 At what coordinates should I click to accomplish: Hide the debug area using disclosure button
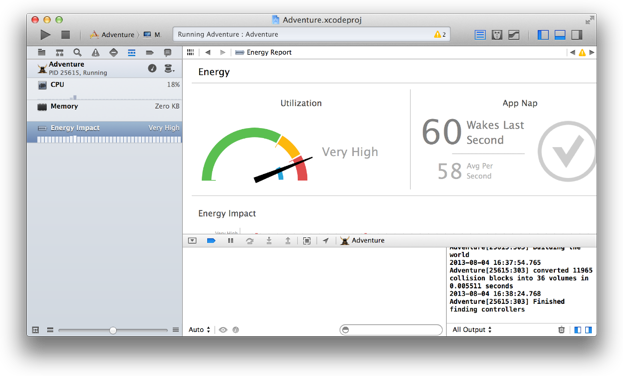tap(192, 240)
